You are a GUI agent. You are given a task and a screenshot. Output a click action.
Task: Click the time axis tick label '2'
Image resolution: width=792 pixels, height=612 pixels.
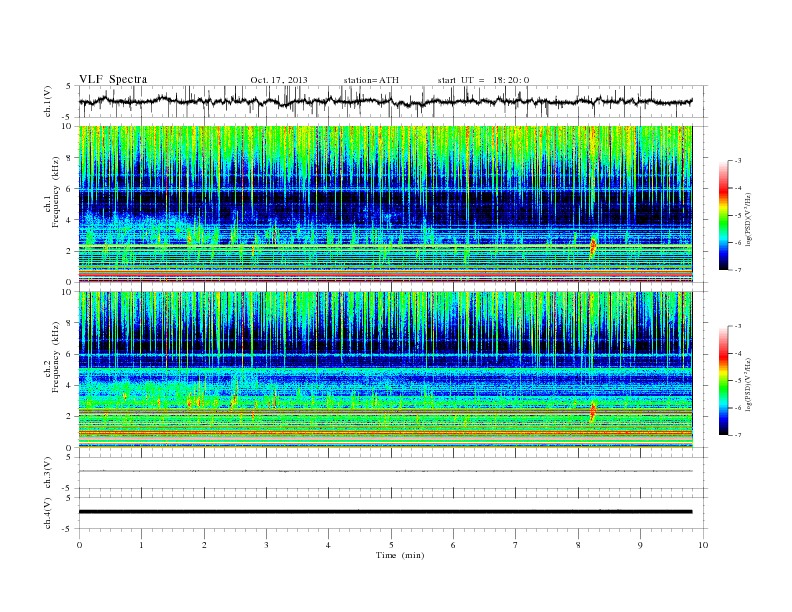(204, 545)
